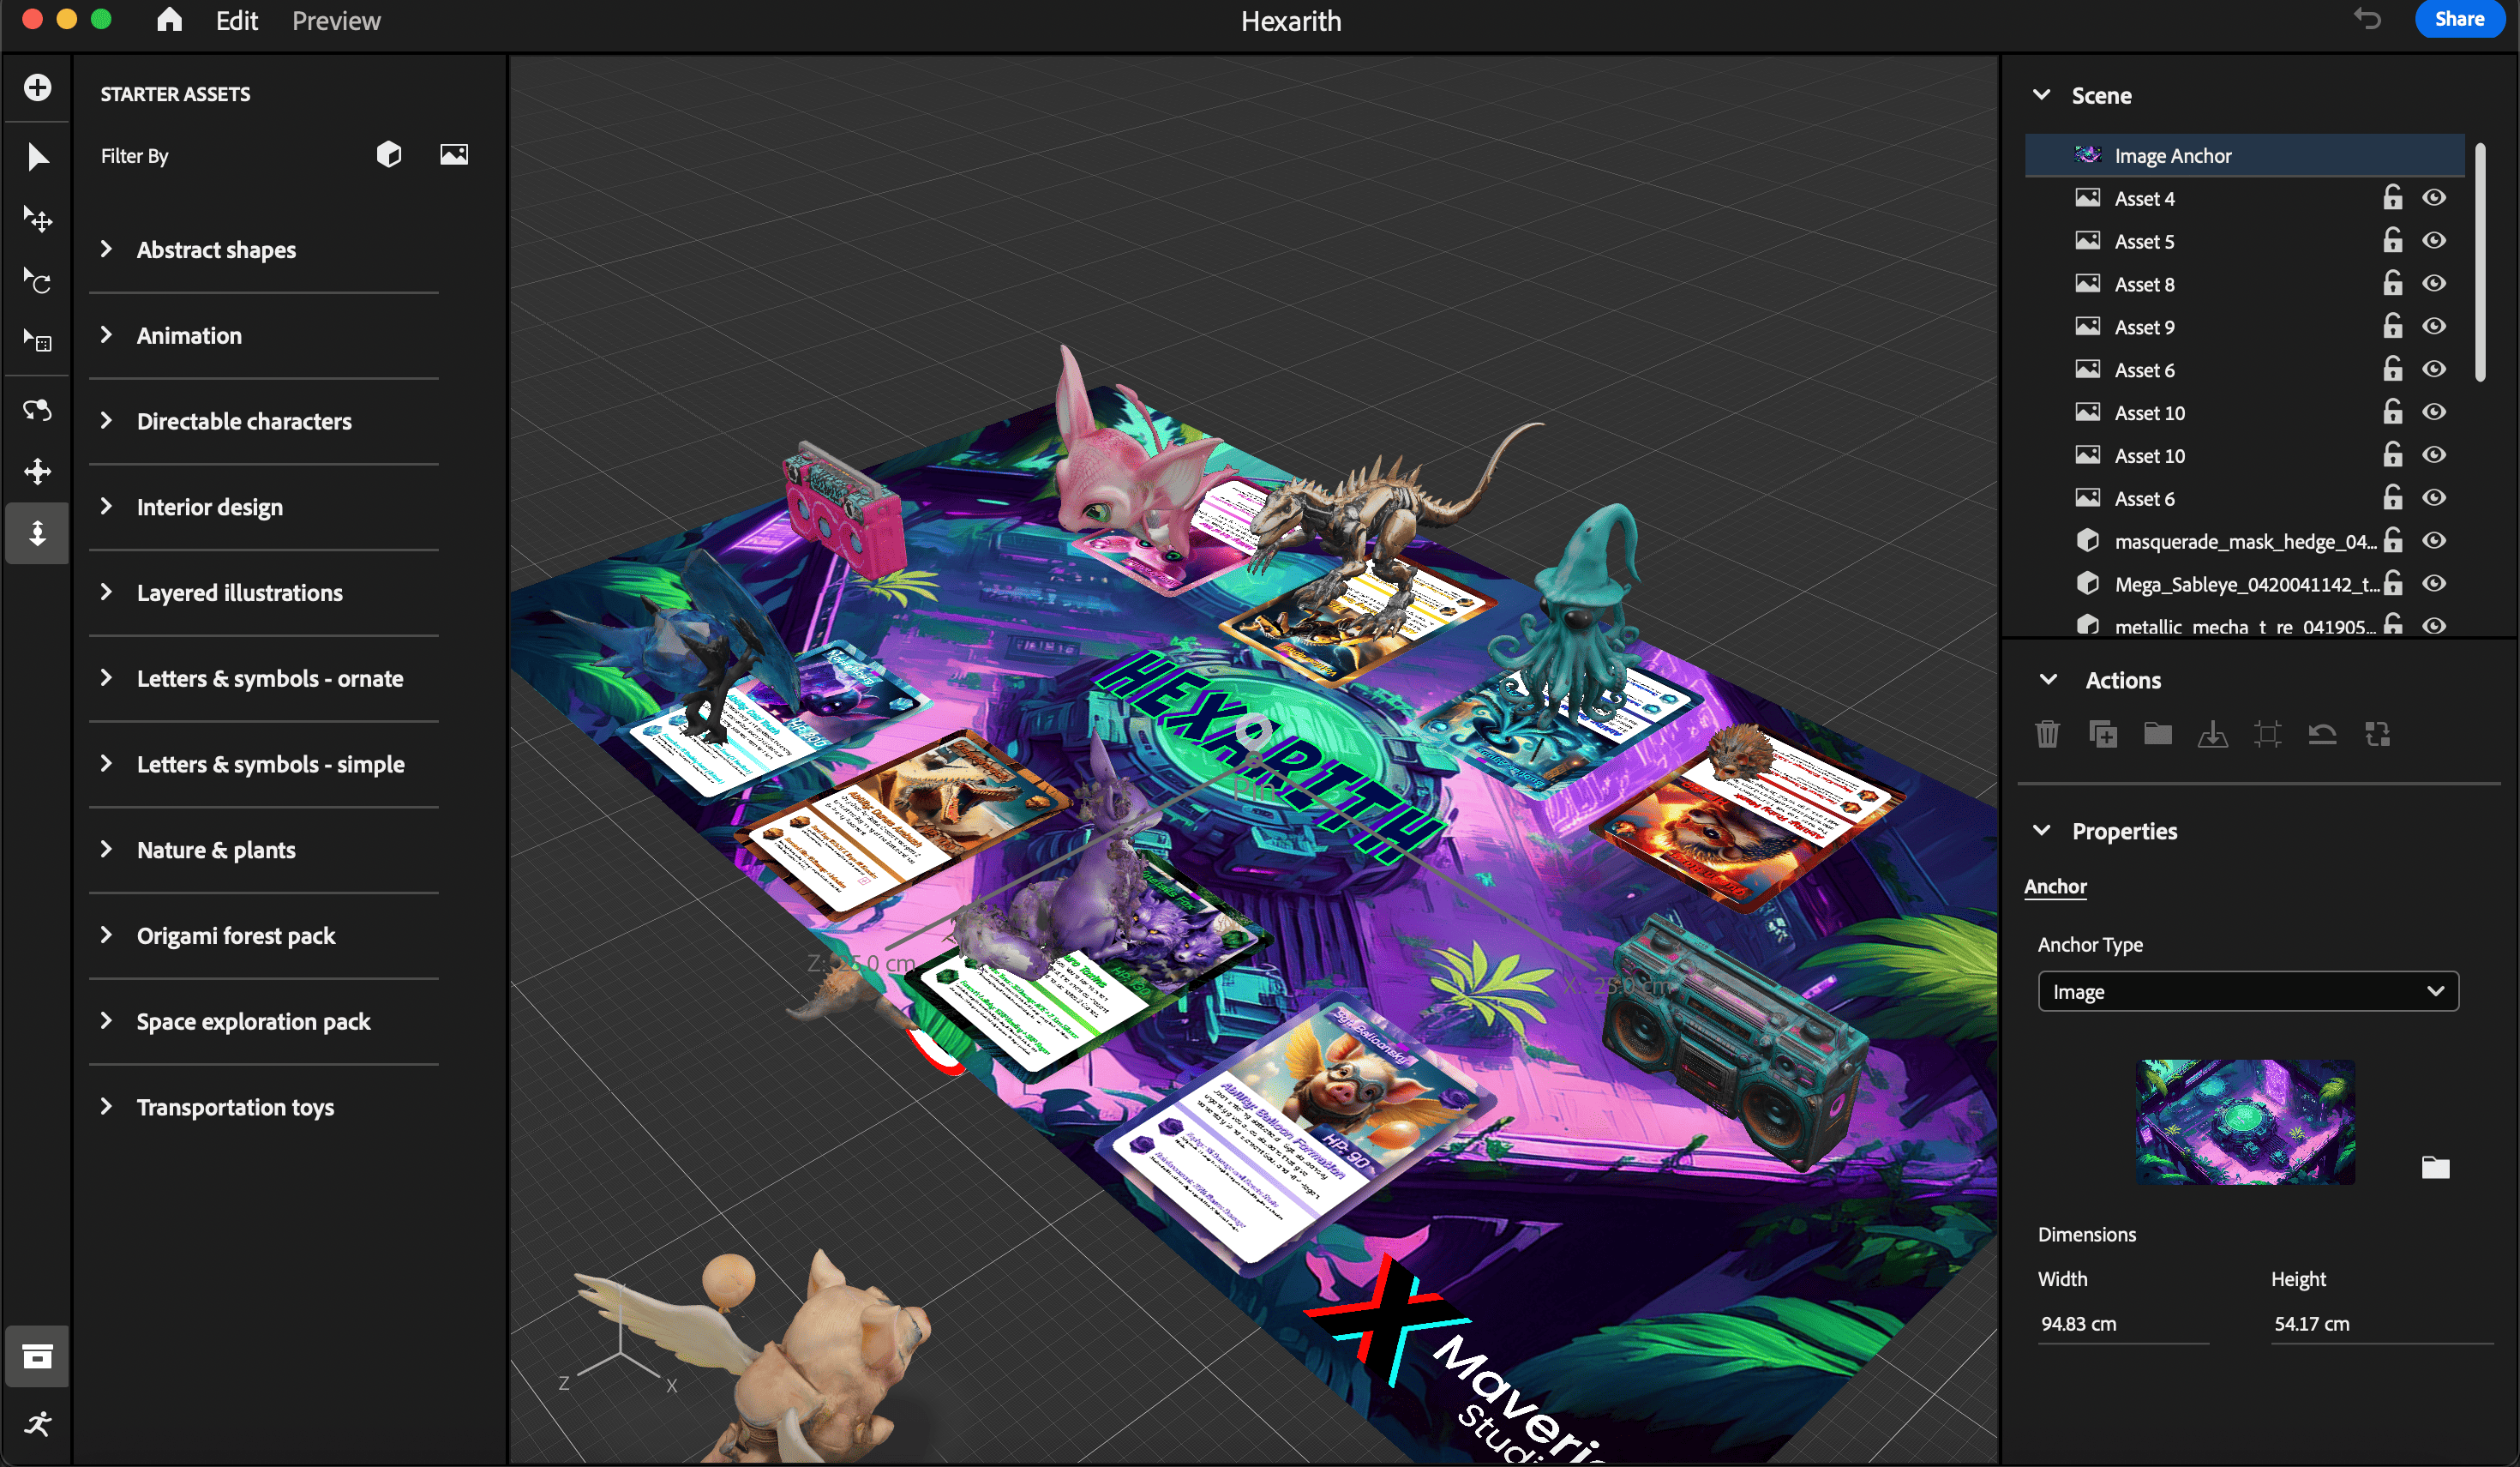Toggle lock on Asset 8

pos(2392,283)
